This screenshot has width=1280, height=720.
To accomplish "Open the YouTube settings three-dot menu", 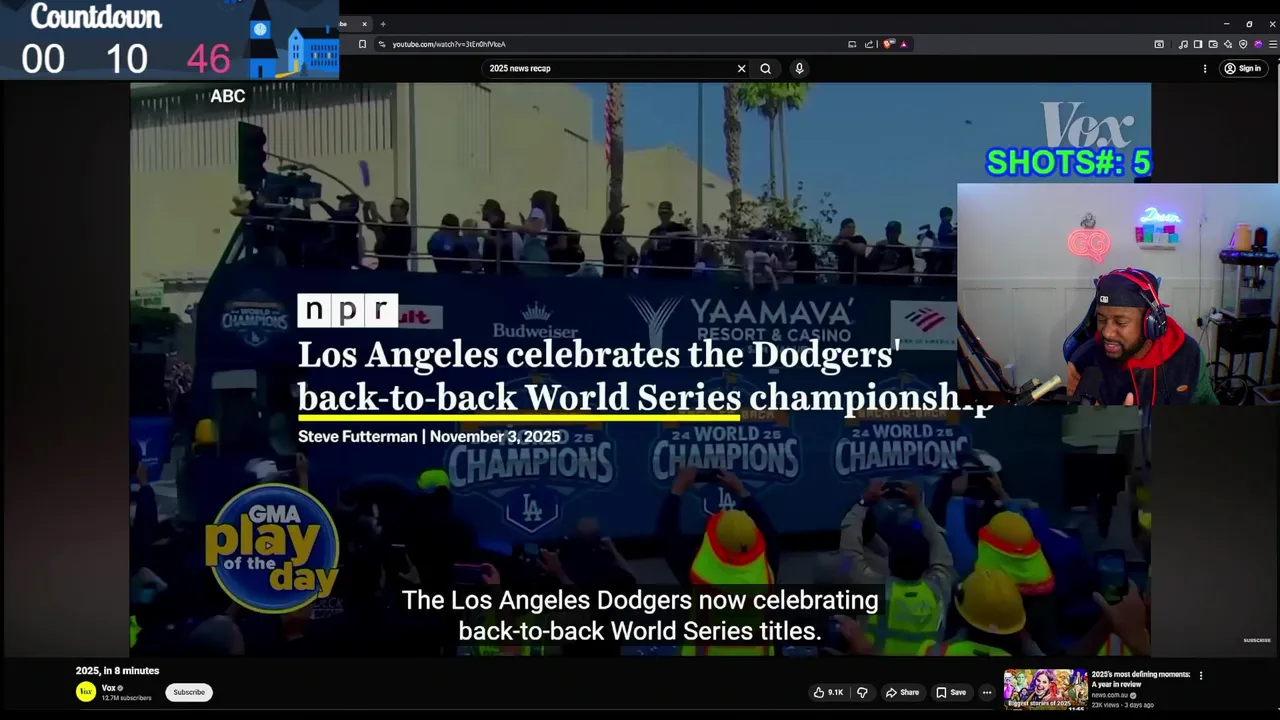I will click(1204, 68).
